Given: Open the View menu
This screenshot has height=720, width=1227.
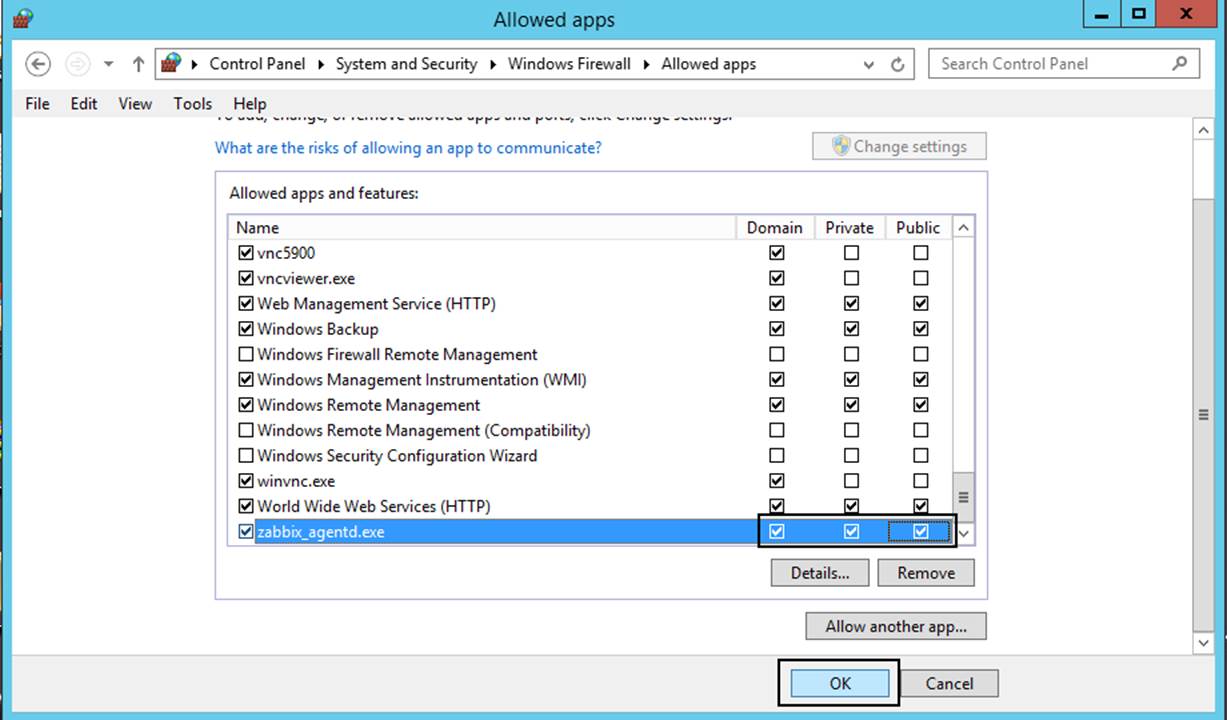Looking at the screenshot, I should point(135,103).
